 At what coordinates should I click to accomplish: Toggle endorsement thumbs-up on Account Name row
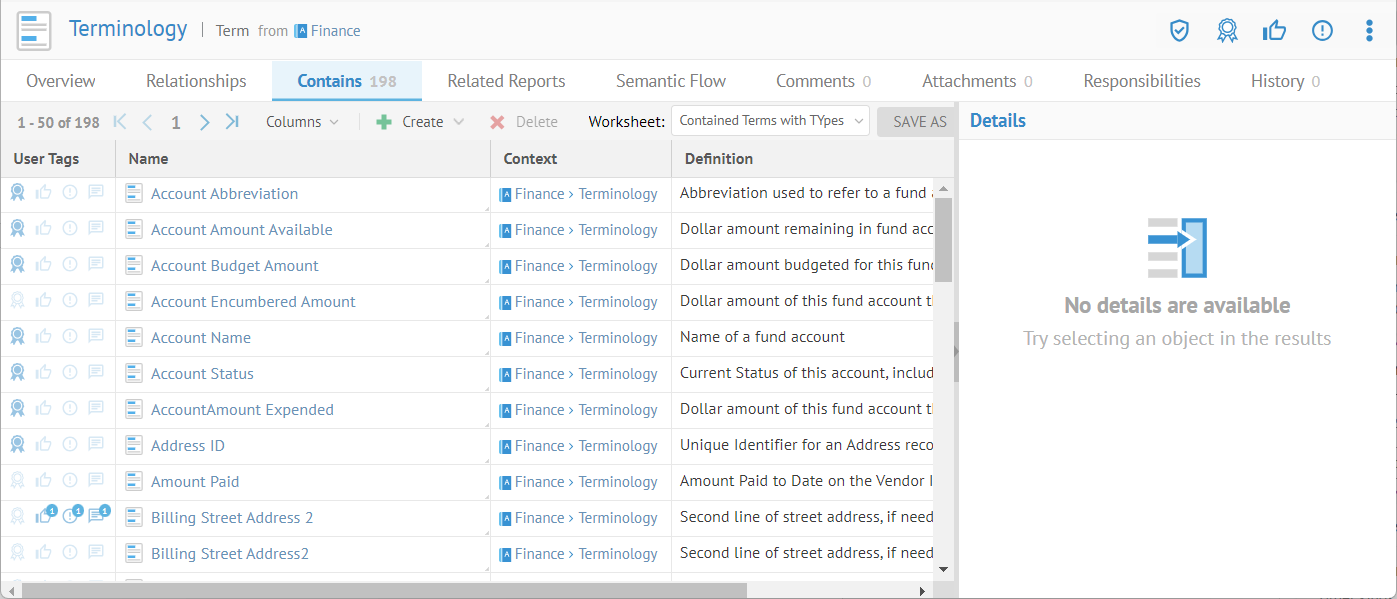click(x=43, y=337)
